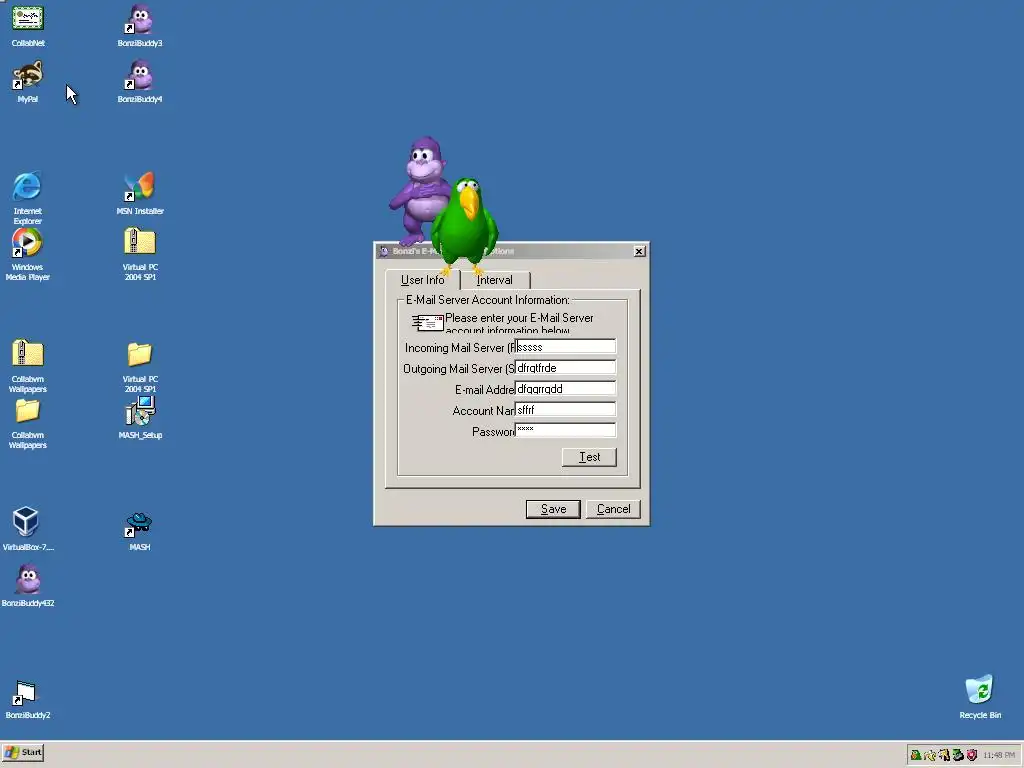Select the BonziBuddy2 shortcut icon
This screenshot has height=768, width=1024.
pyautogui.click(x=27, y=699)
